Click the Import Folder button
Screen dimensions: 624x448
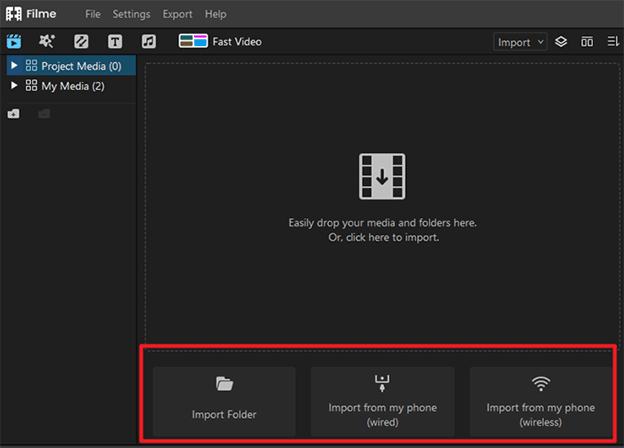[224, 399]
